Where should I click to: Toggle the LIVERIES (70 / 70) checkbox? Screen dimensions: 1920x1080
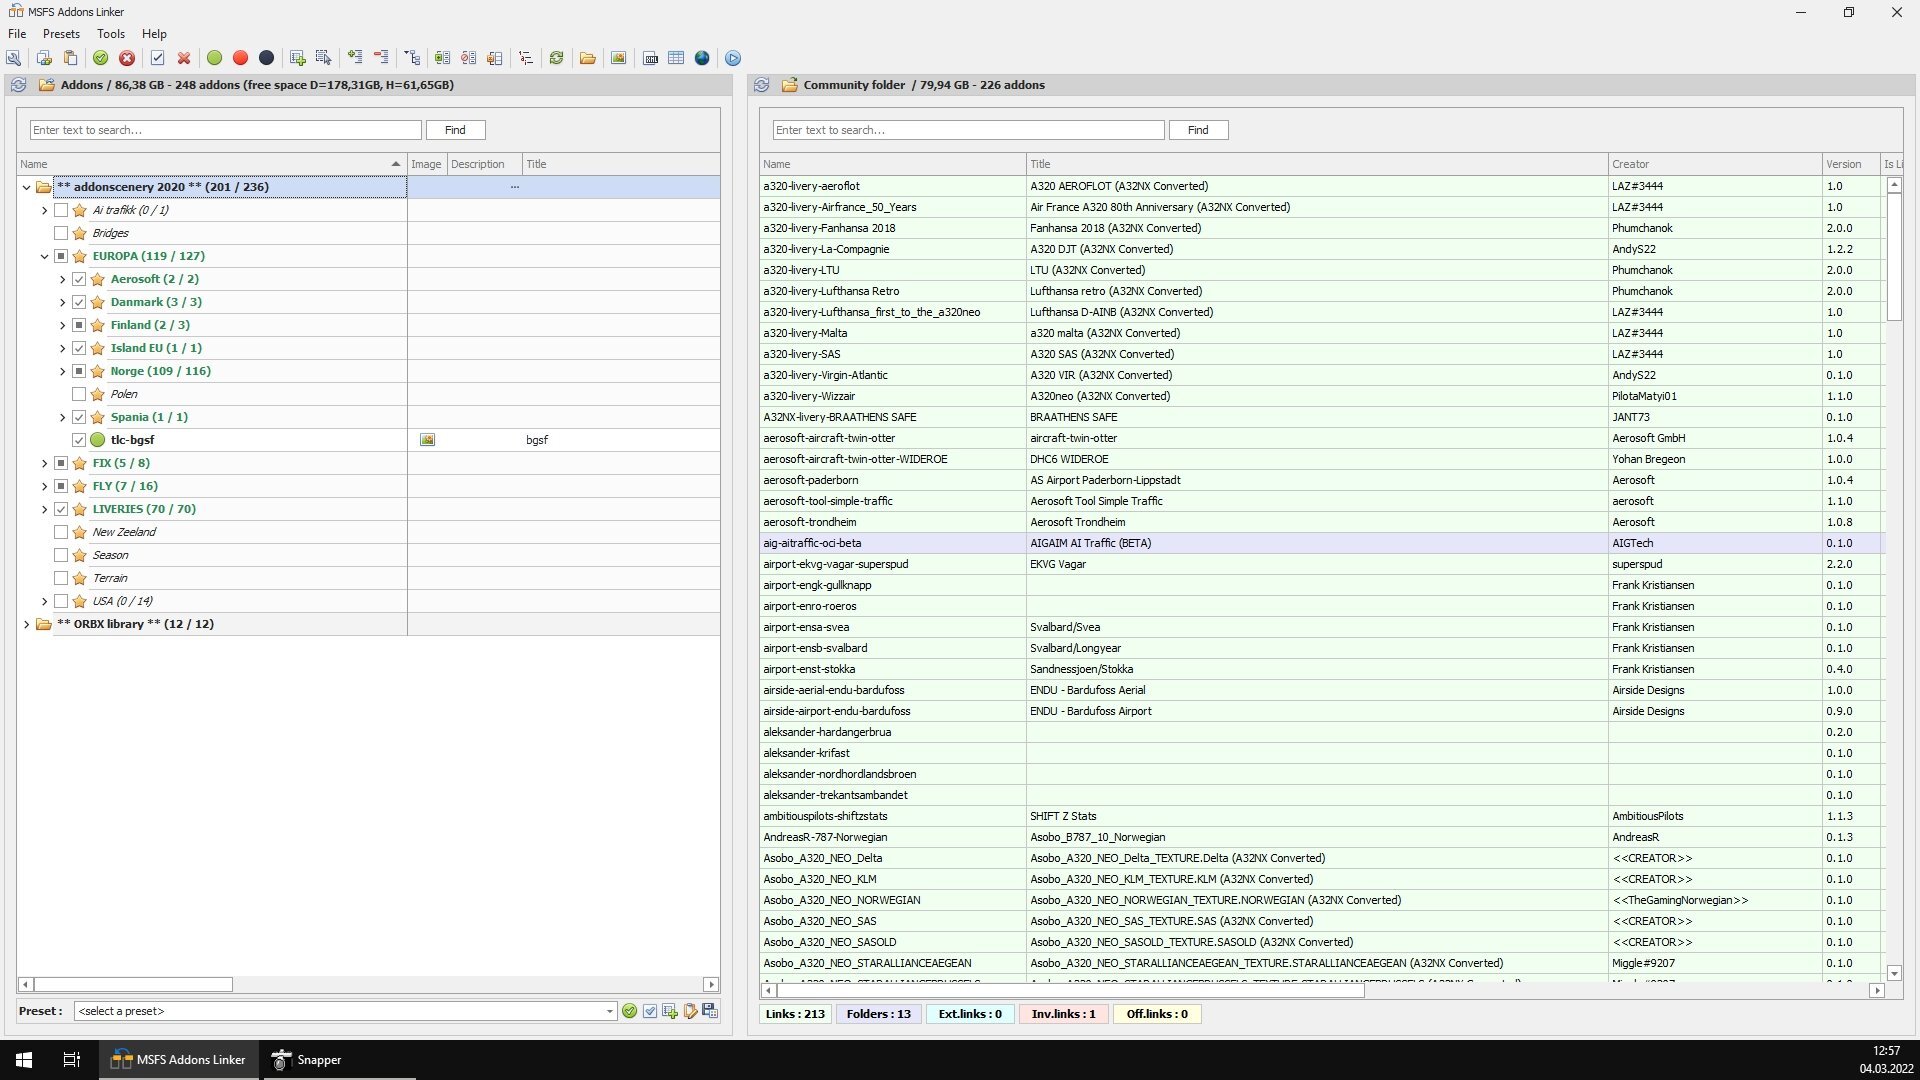(61, 509)
